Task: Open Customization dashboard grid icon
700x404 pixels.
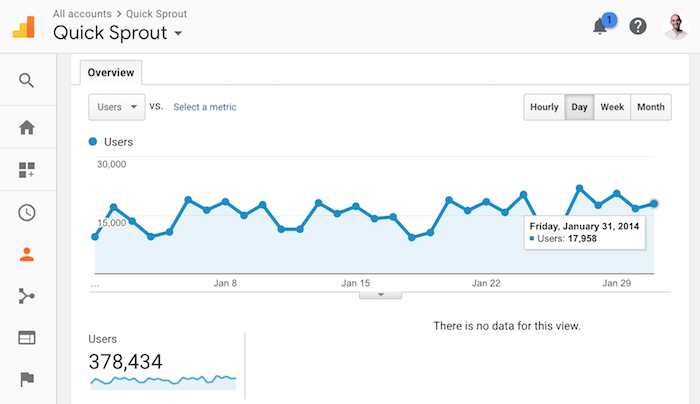Action: [27, 170]
